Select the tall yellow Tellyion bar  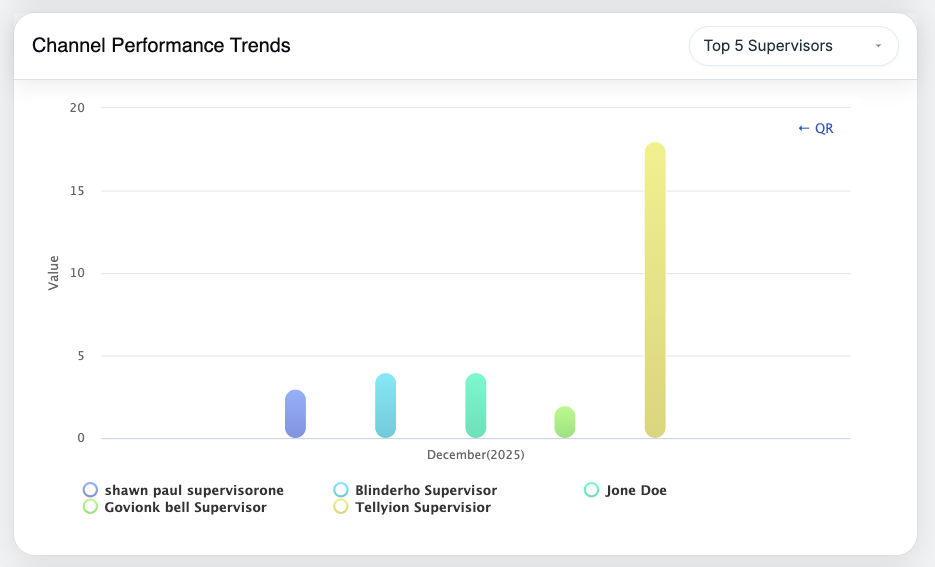655,290
